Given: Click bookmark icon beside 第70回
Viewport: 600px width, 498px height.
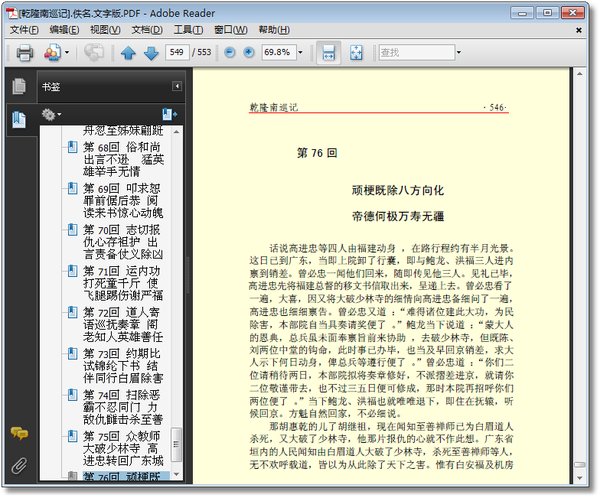Looking at the screenshot, I should point(72,230).
